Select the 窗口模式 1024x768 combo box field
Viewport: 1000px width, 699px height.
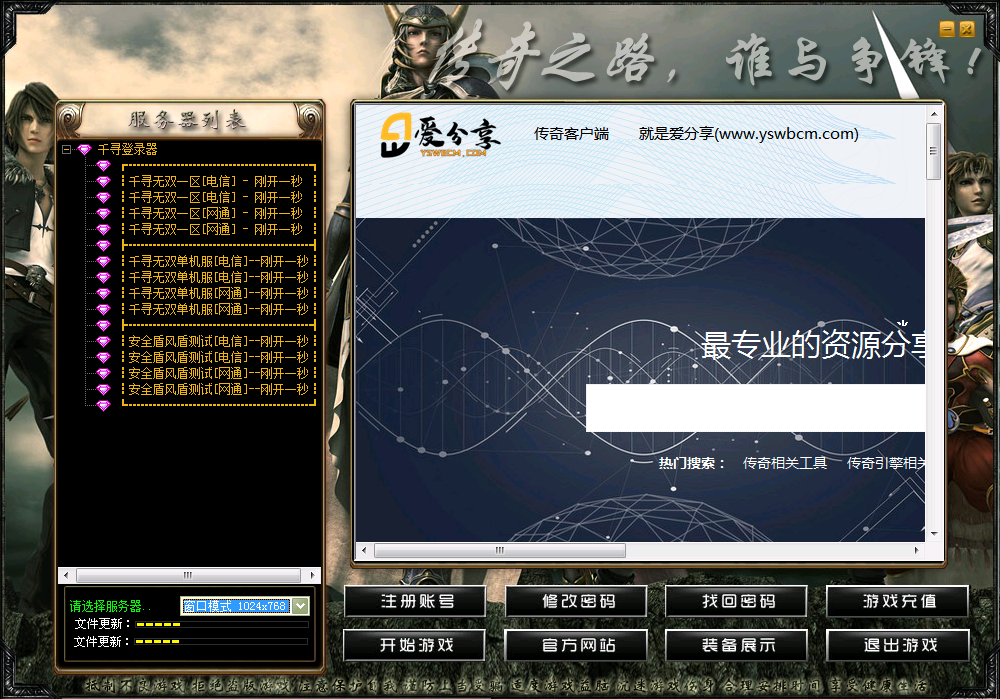click(x=235, y=606)
